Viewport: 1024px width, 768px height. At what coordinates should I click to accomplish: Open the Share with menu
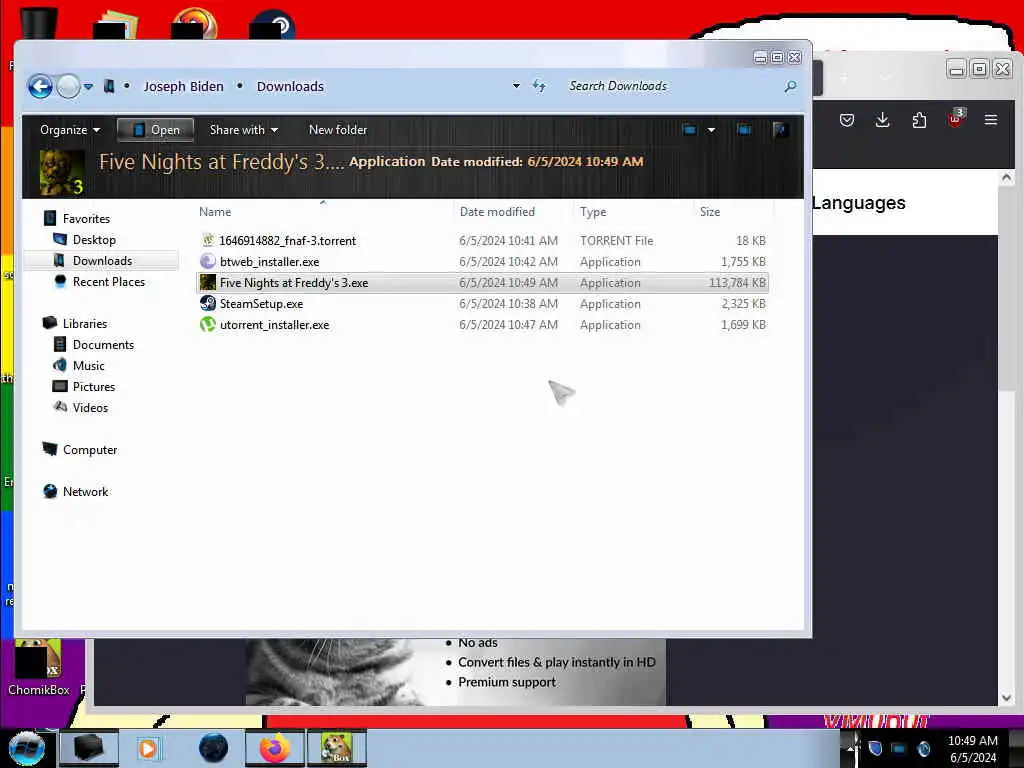pyautogui.click(x=244, y=129)
